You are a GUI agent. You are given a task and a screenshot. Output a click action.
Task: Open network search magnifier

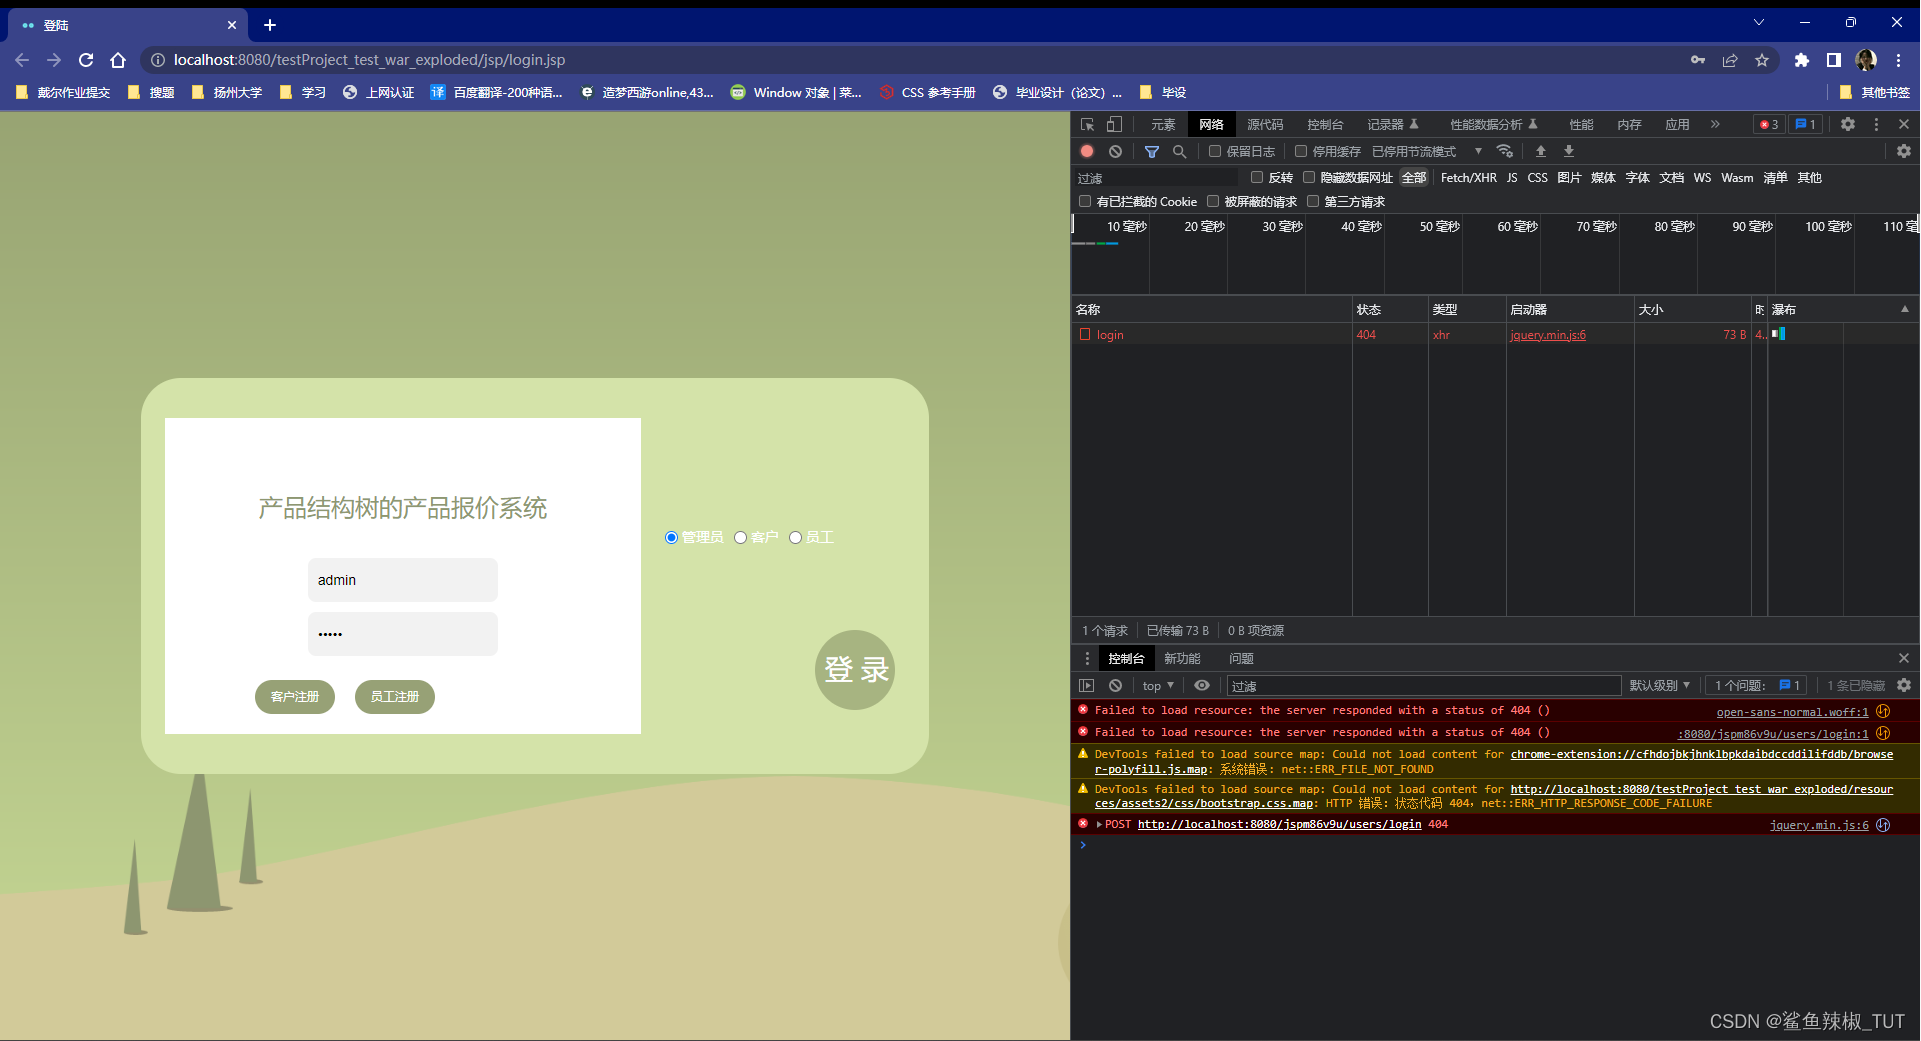click(x=1180, y=151)
